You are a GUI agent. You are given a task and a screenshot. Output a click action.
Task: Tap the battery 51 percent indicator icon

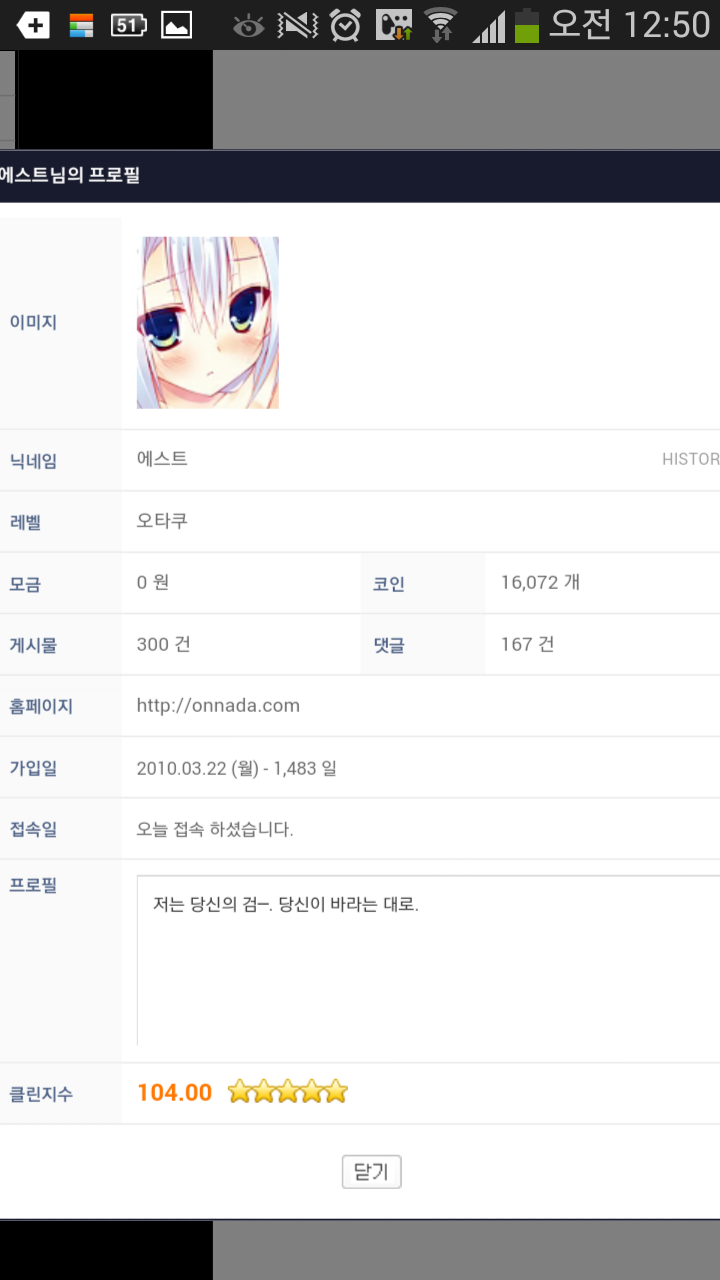[128, 25]
